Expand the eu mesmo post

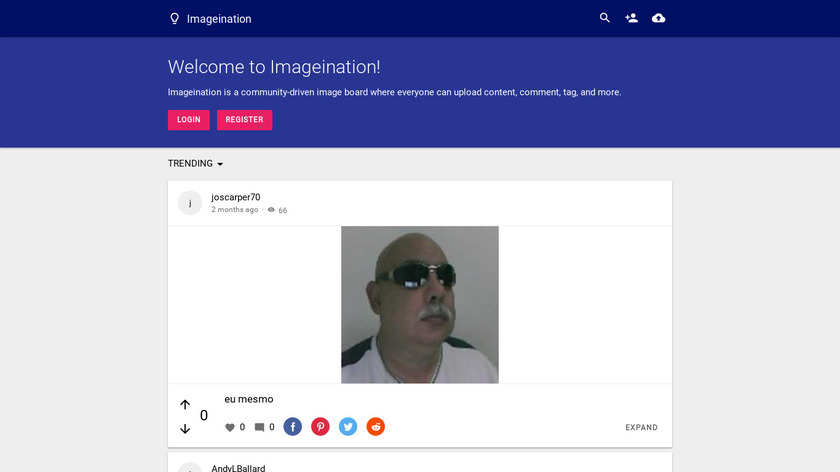point(641,428)
